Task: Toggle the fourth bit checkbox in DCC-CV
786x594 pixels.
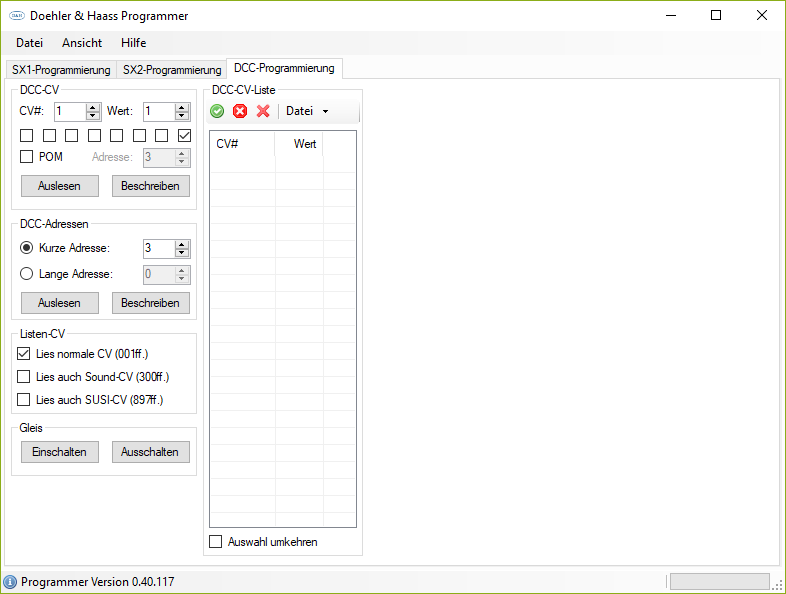Action: point(94,135)
